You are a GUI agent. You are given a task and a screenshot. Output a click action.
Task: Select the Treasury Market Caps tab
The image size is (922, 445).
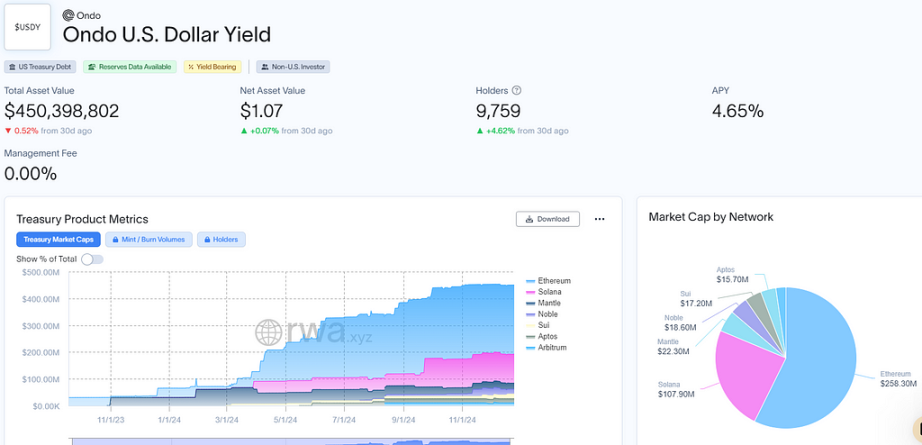(58, 239)
